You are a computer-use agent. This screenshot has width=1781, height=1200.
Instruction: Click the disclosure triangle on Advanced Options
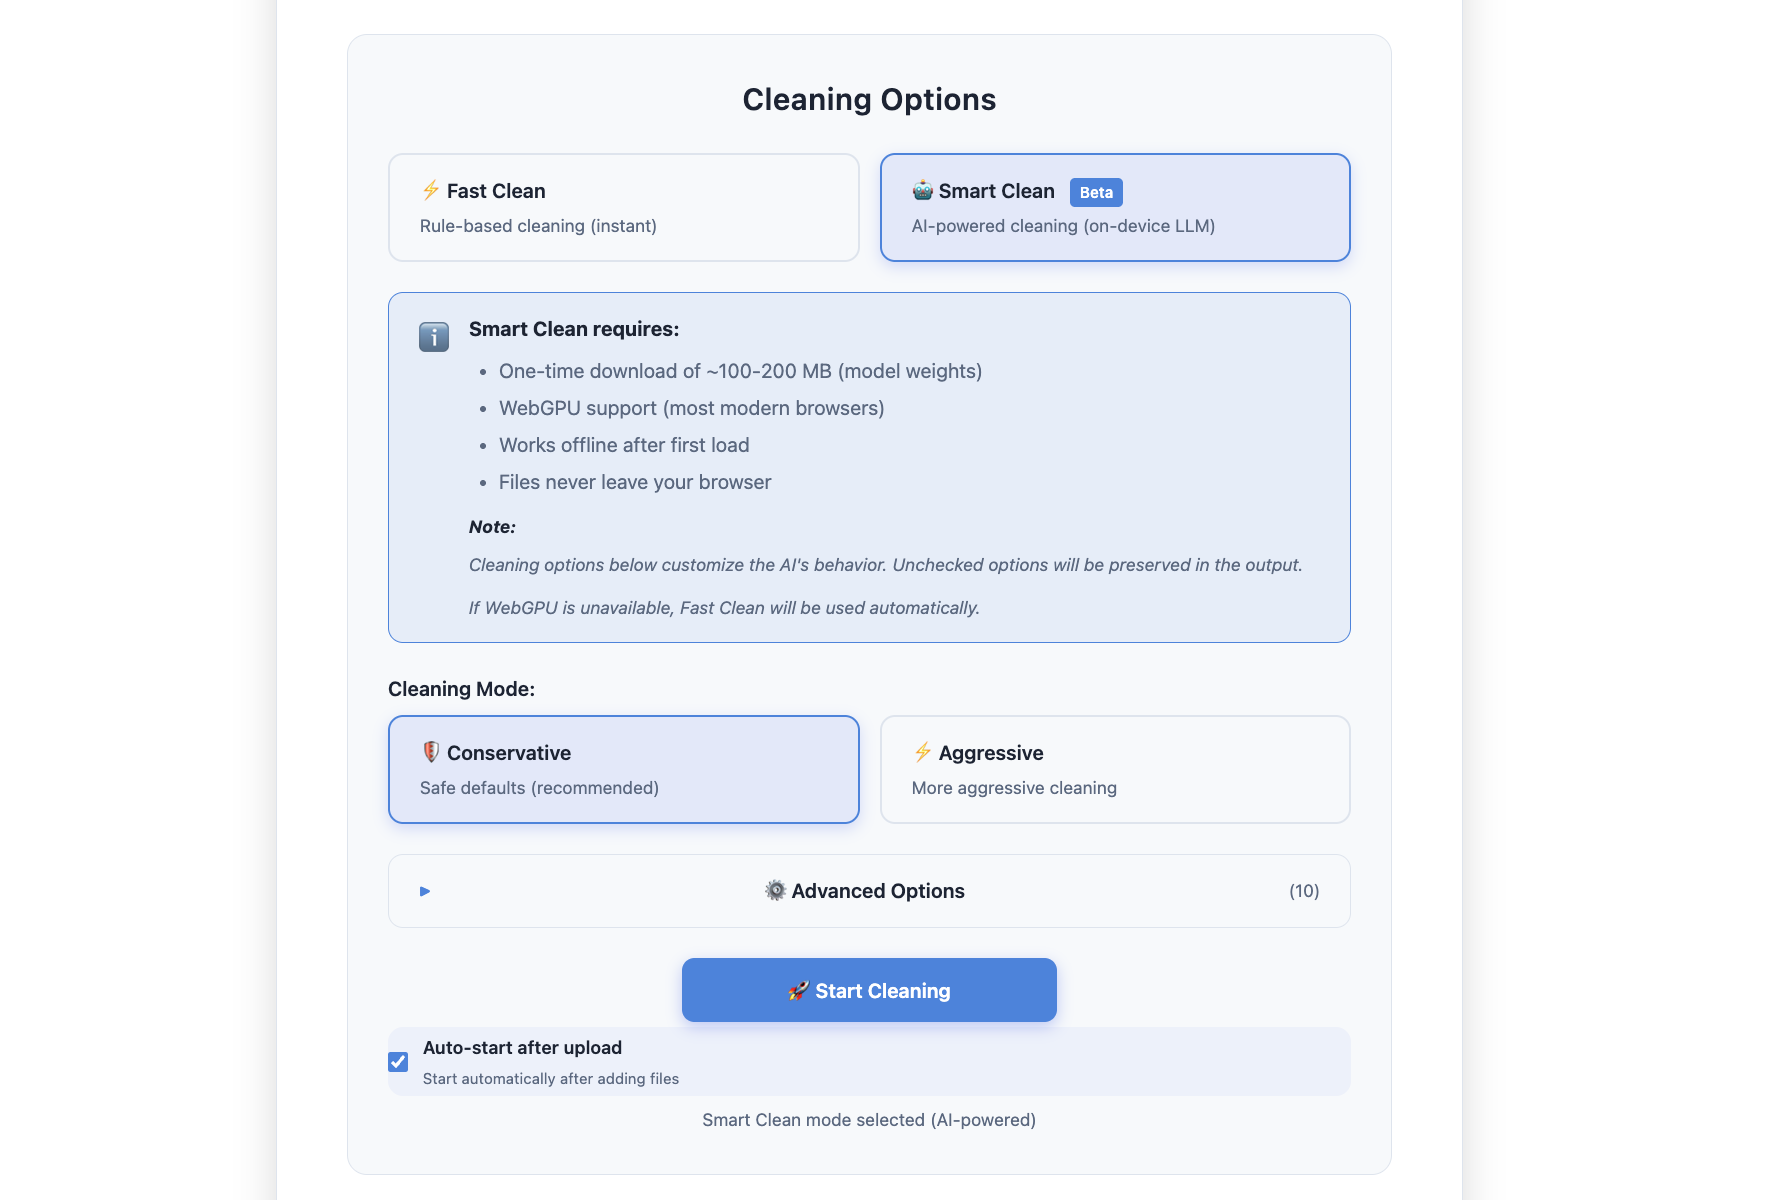pos(423,890)
